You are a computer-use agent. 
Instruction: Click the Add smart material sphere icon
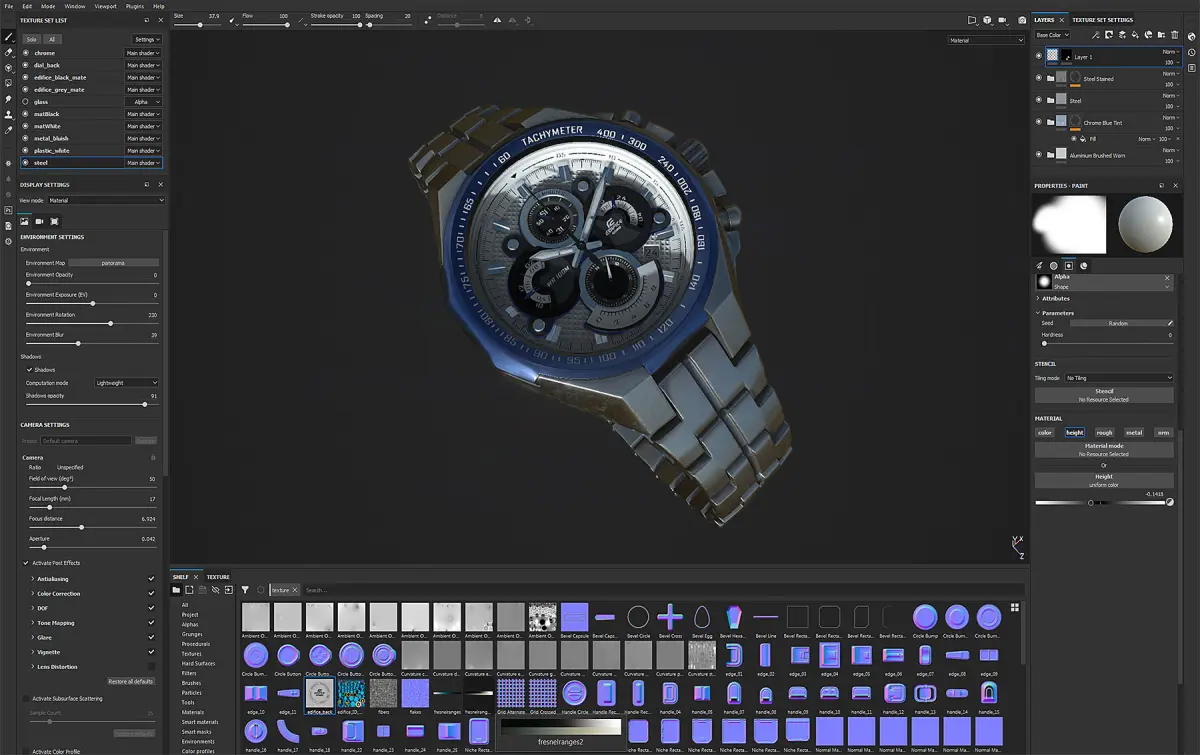tap(1148, 35)
